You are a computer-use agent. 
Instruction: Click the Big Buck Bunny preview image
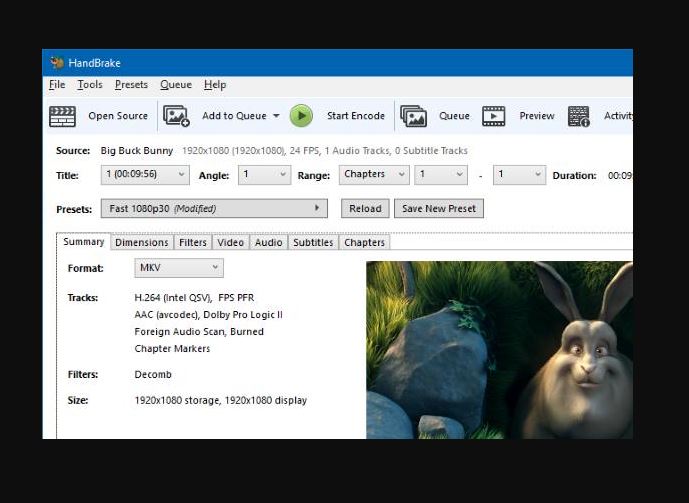point(500,350)
